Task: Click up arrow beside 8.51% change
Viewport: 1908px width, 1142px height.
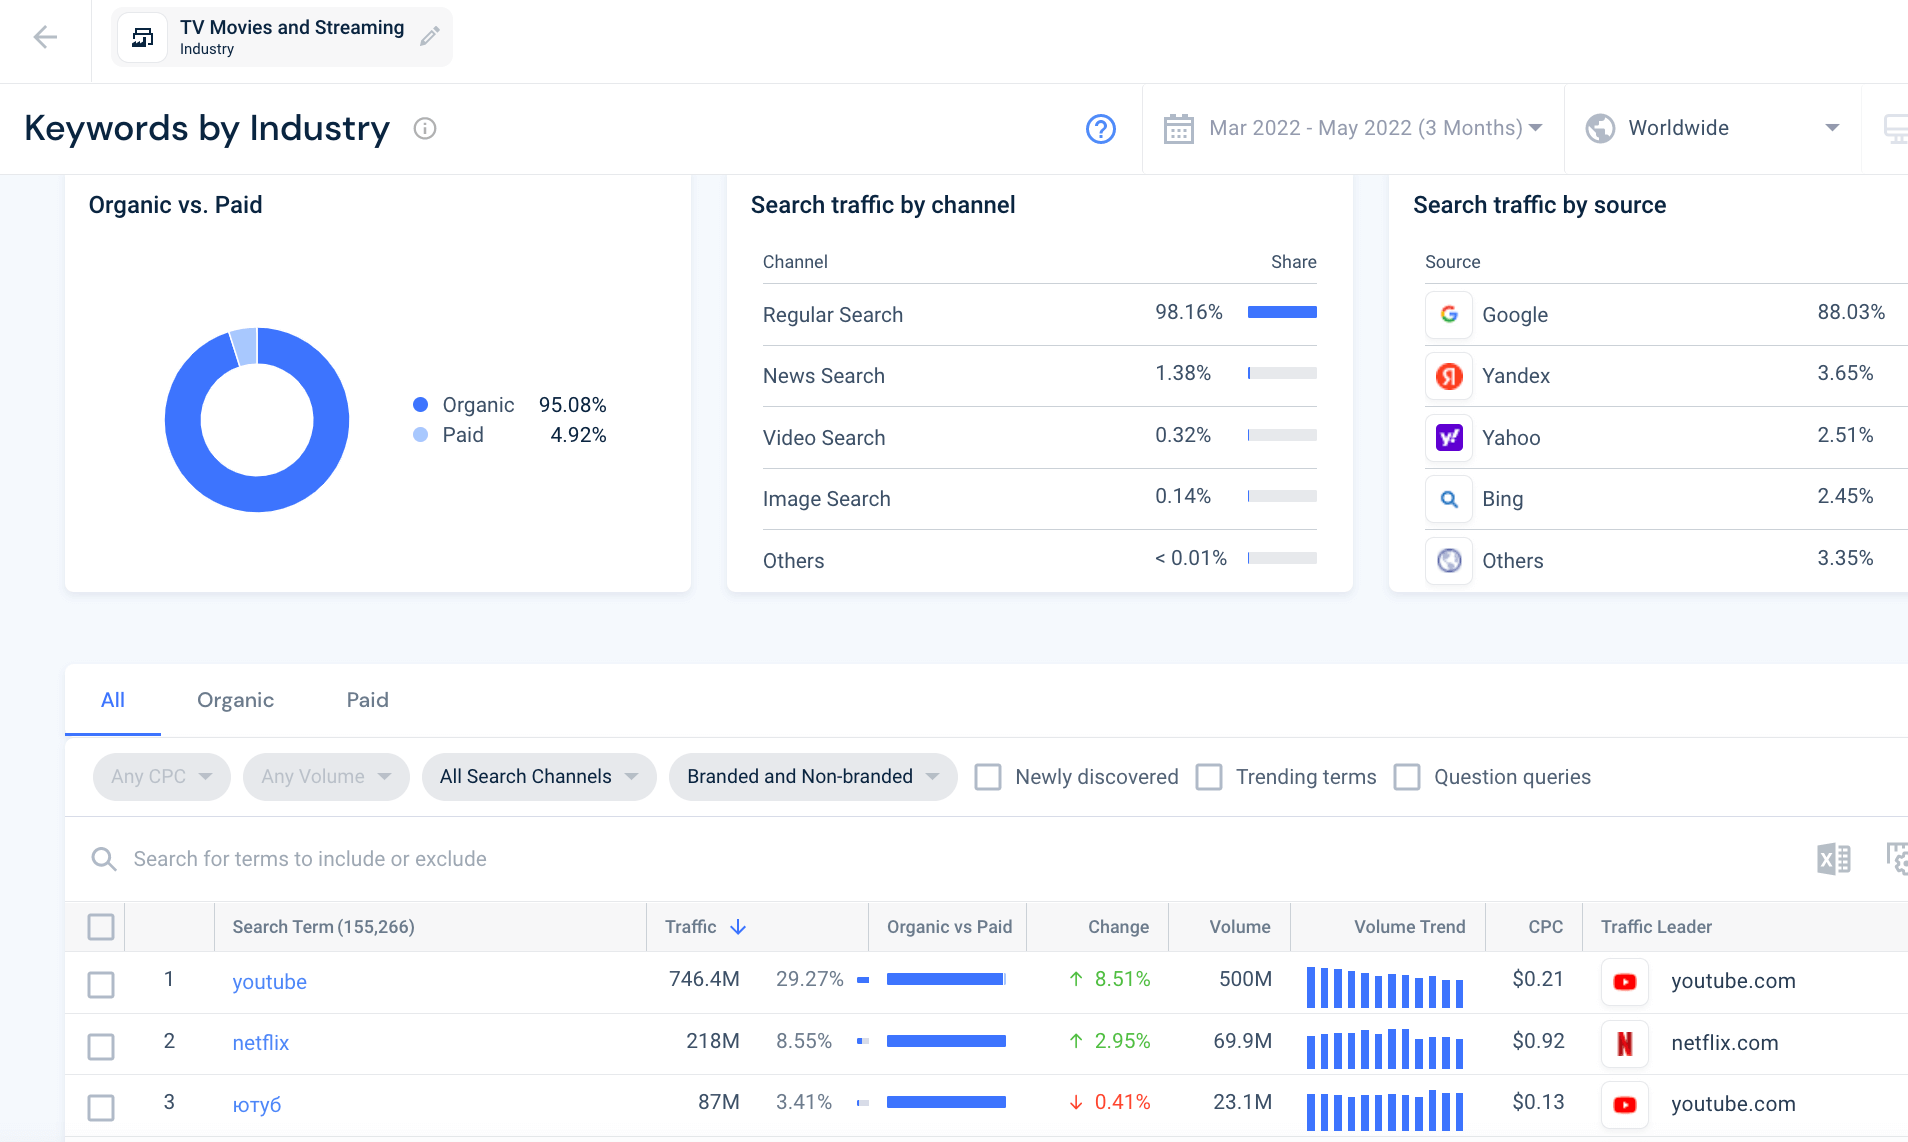Action: click(x=1076, y=979)
